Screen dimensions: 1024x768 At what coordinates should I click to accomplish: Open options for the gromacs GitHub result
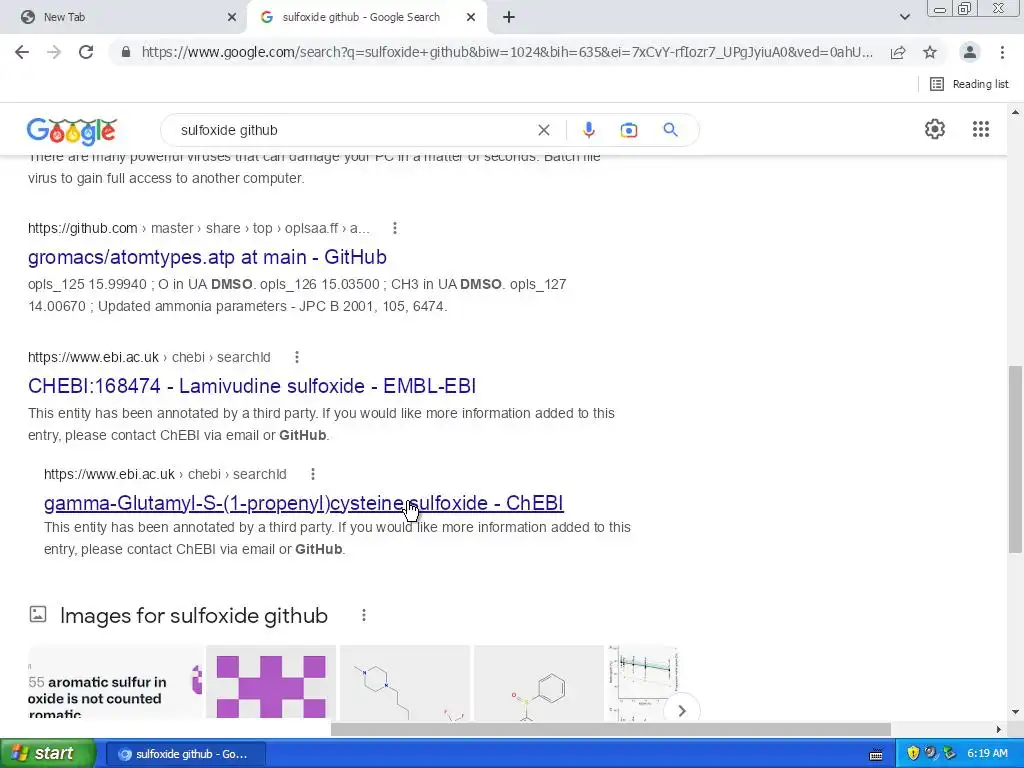coord(394,228)
